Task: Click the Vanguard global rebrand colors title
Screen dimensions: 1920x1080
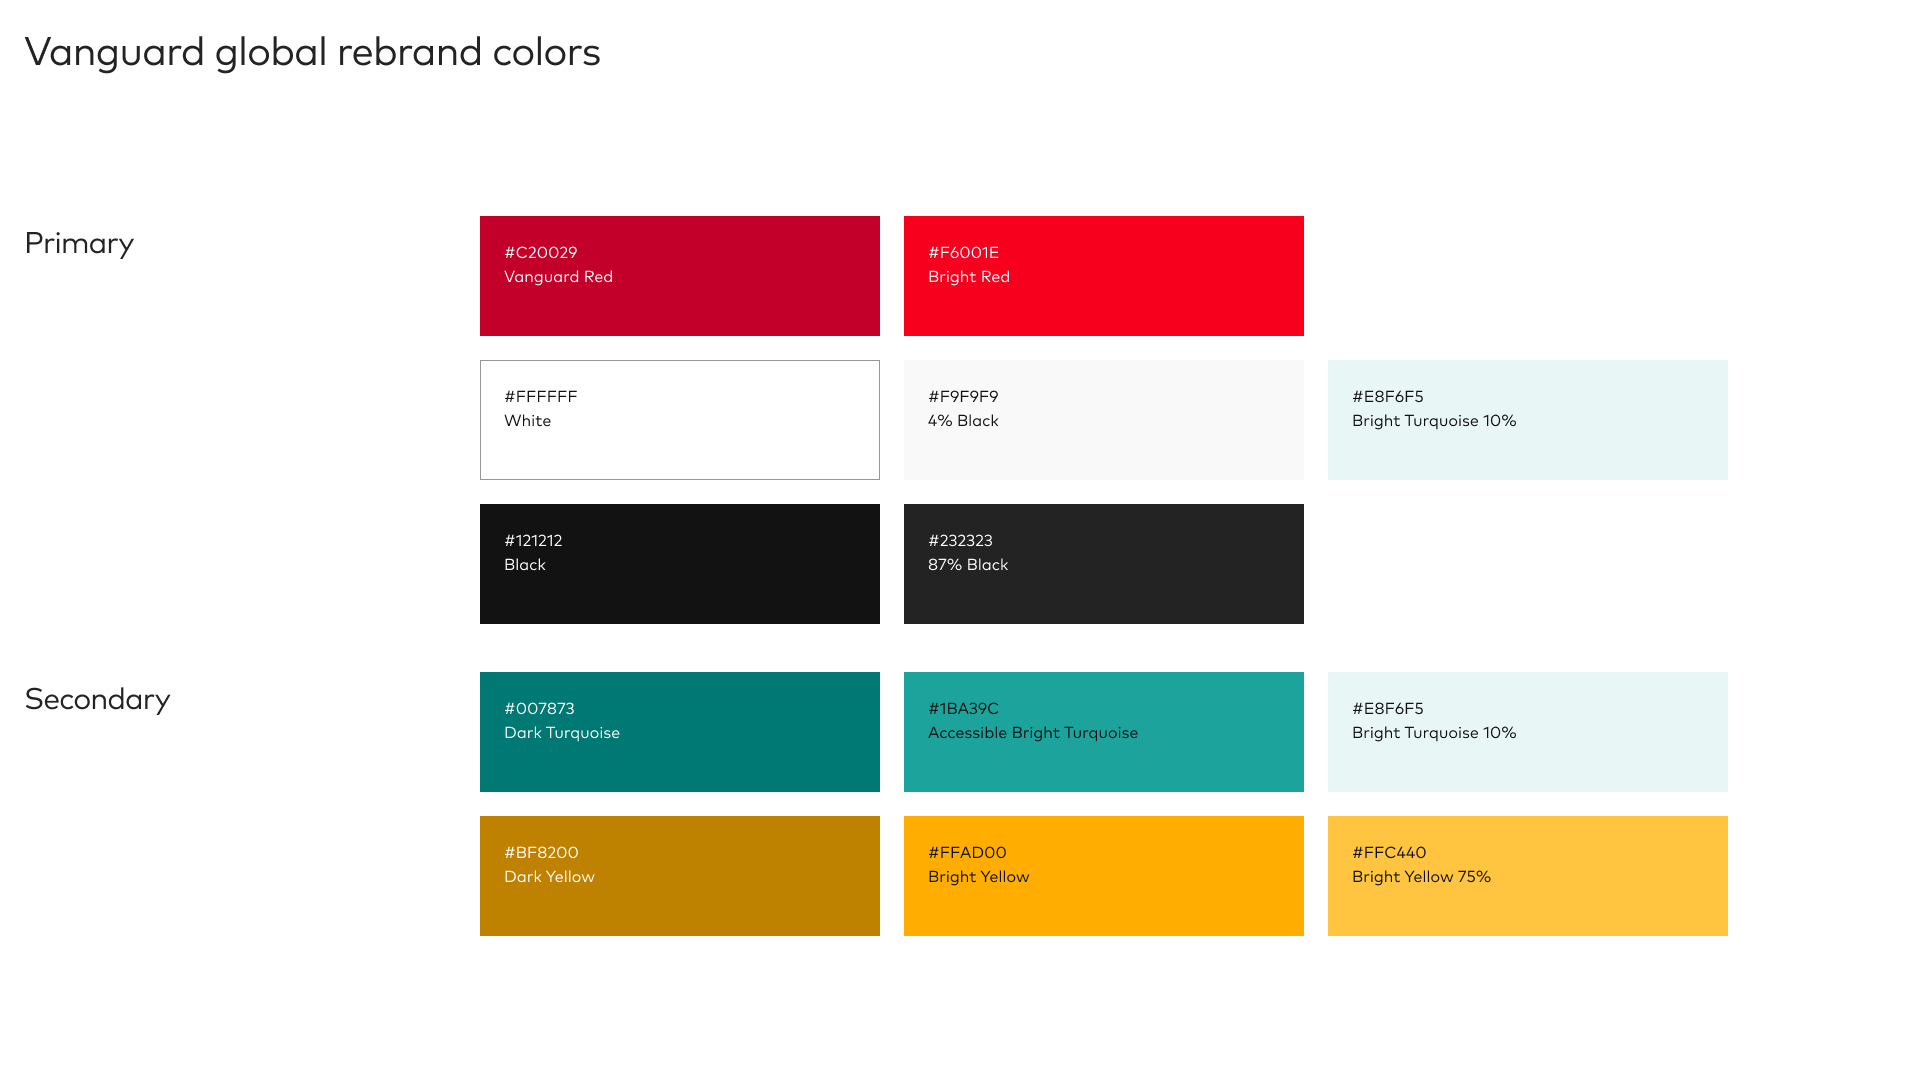Action: 312,52
